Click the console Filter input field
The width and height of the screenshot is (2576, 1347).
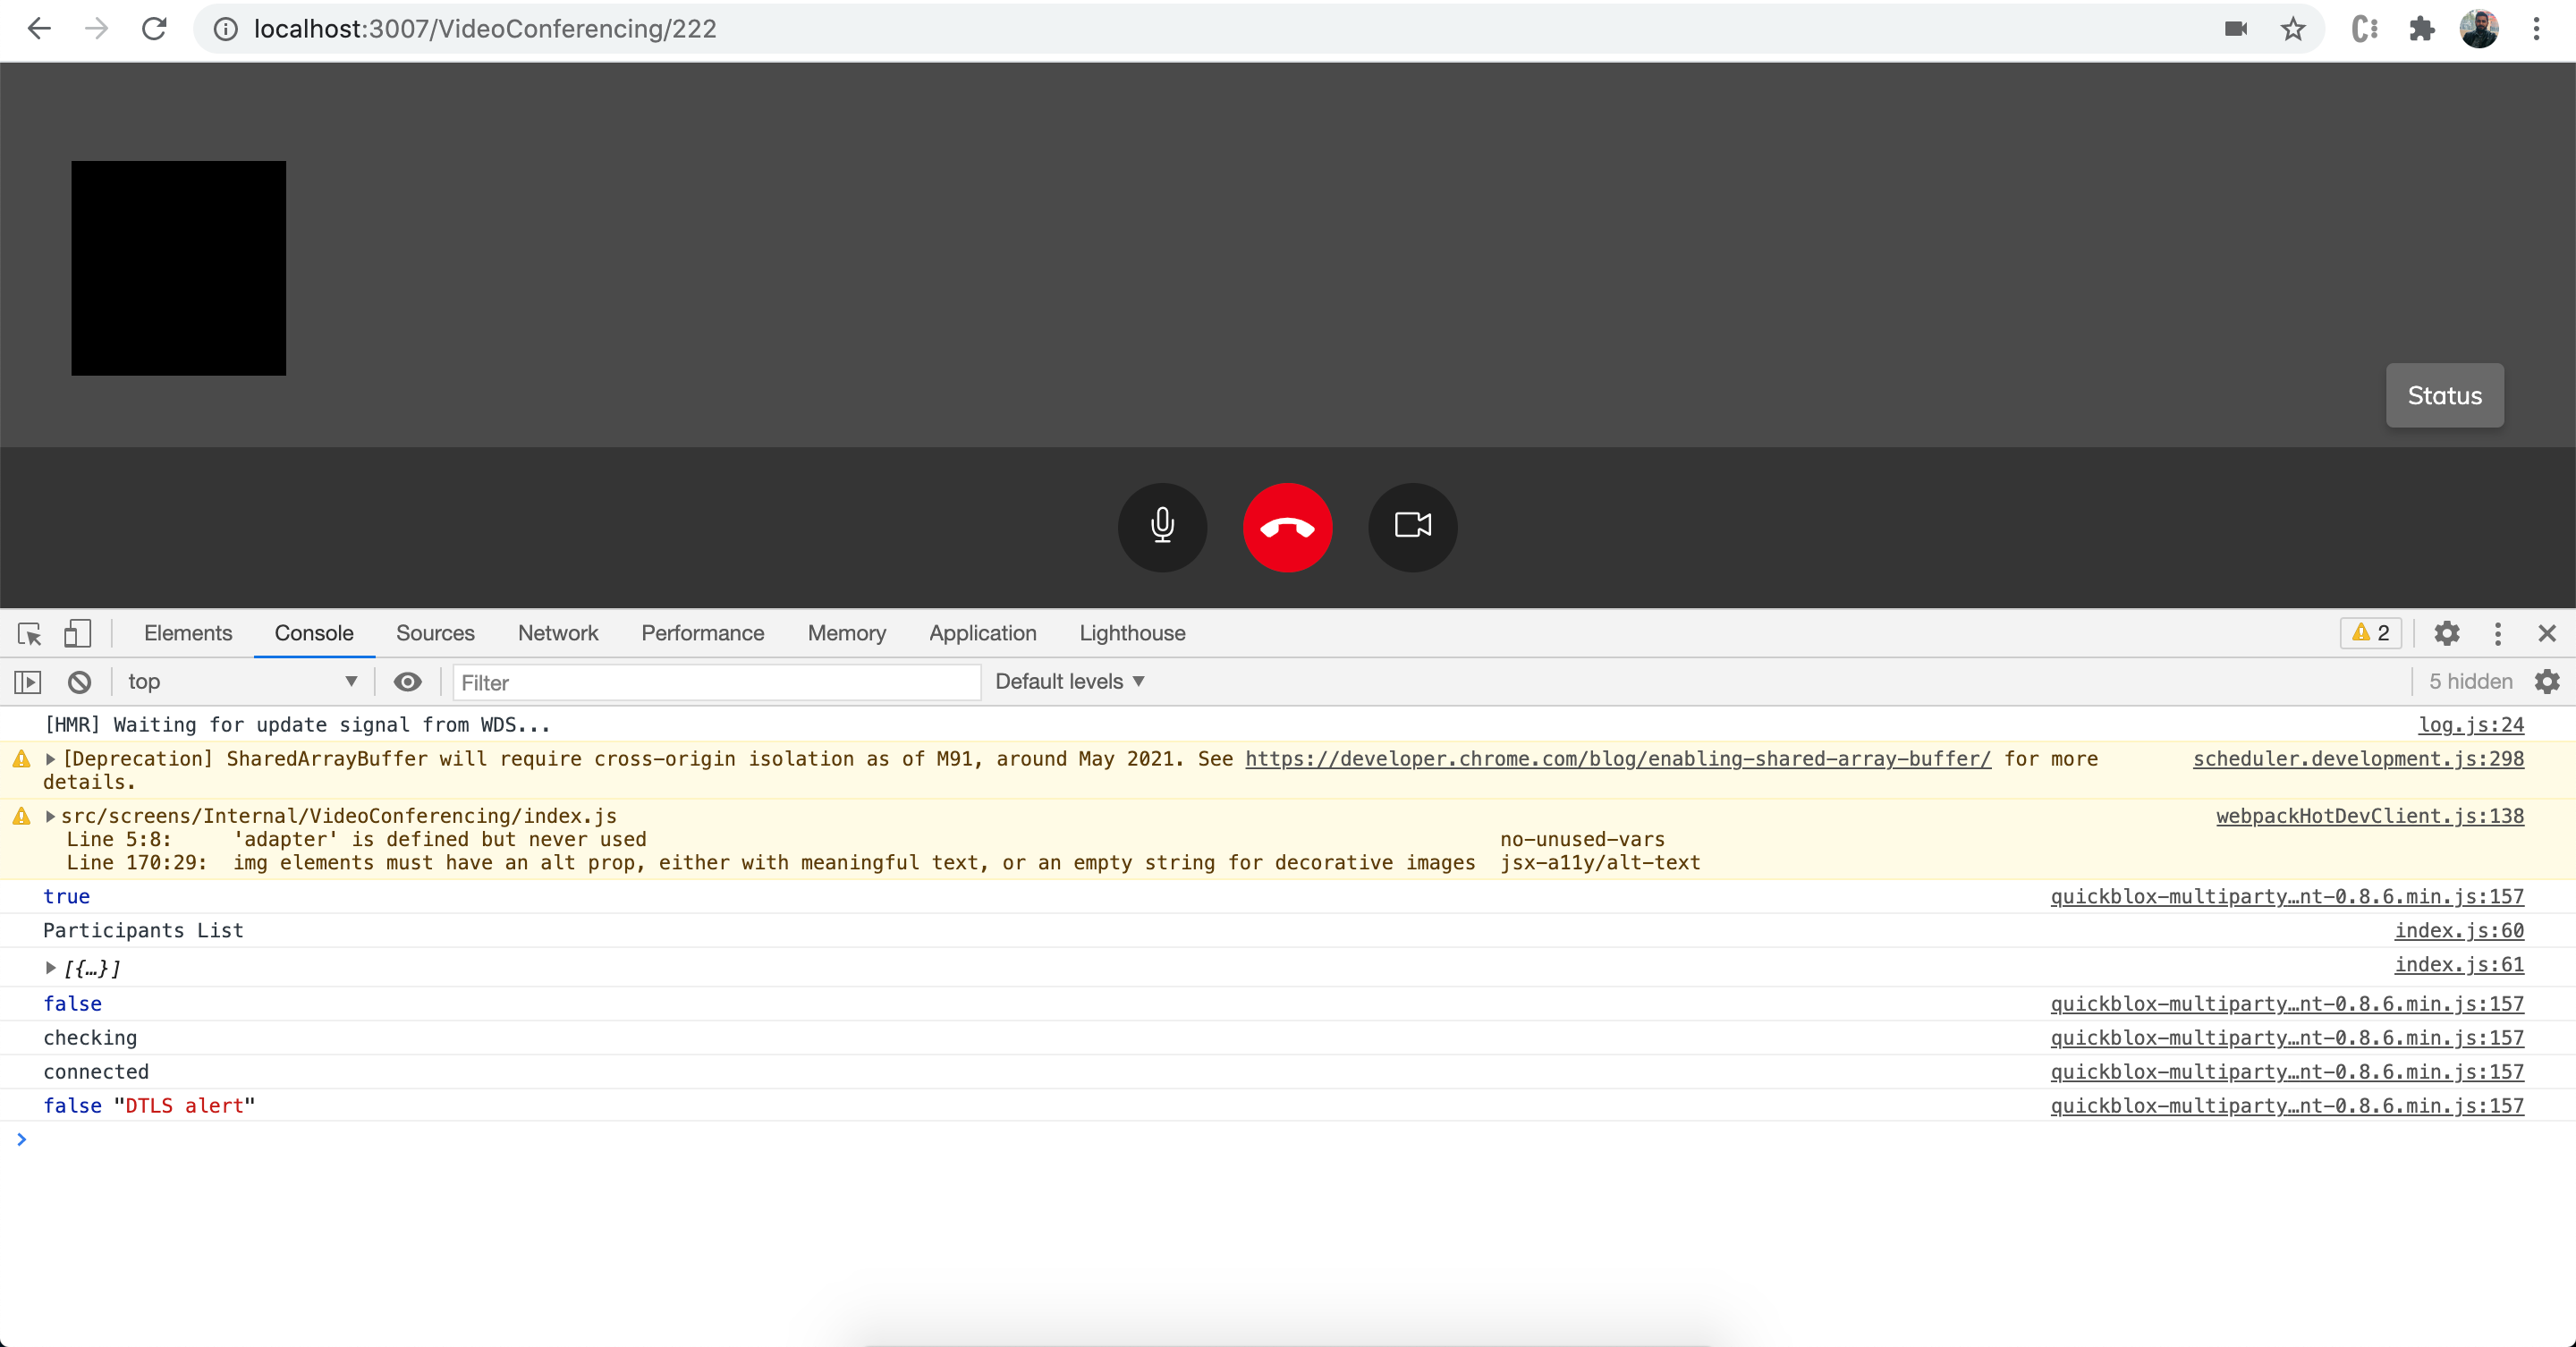(x=715, y=682)
